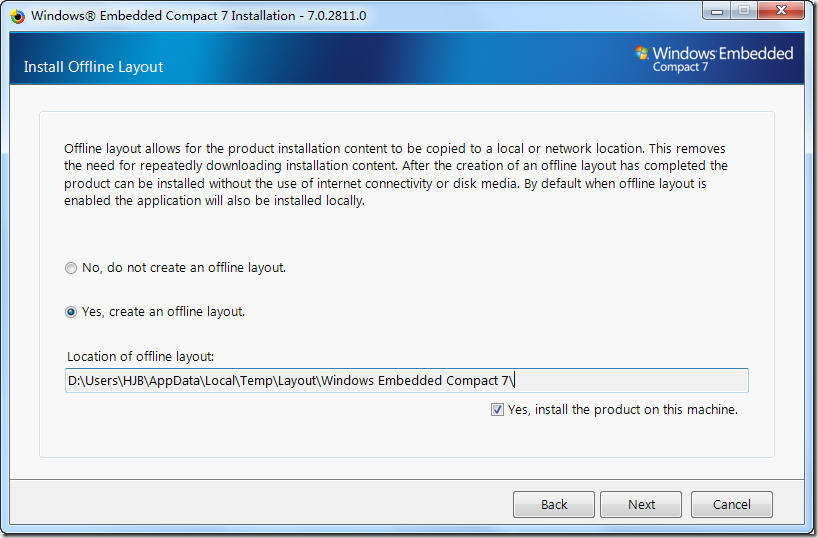Close the installer with the X button
Screen dimensions: 818x538
781,10
